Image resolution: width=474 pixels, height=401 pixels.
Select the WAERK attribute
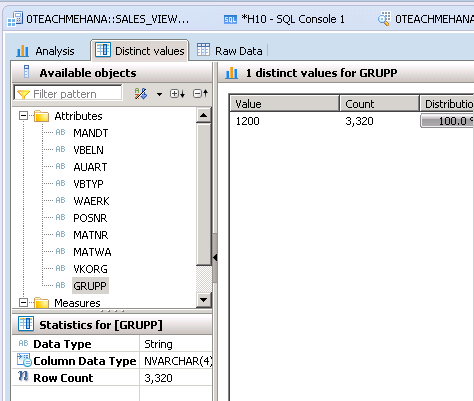(x=91, y=201)
